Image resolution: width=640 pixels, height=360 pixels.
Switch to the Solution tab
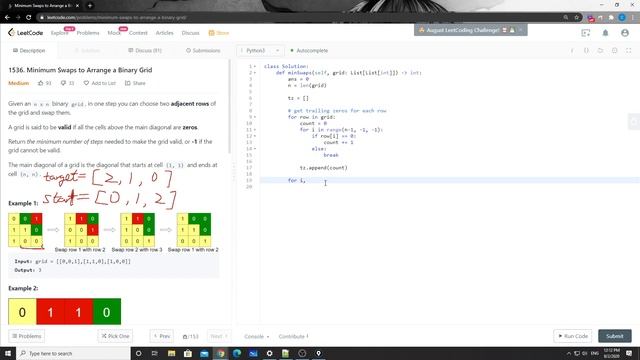pyautogui.click(x=87, y=51)
